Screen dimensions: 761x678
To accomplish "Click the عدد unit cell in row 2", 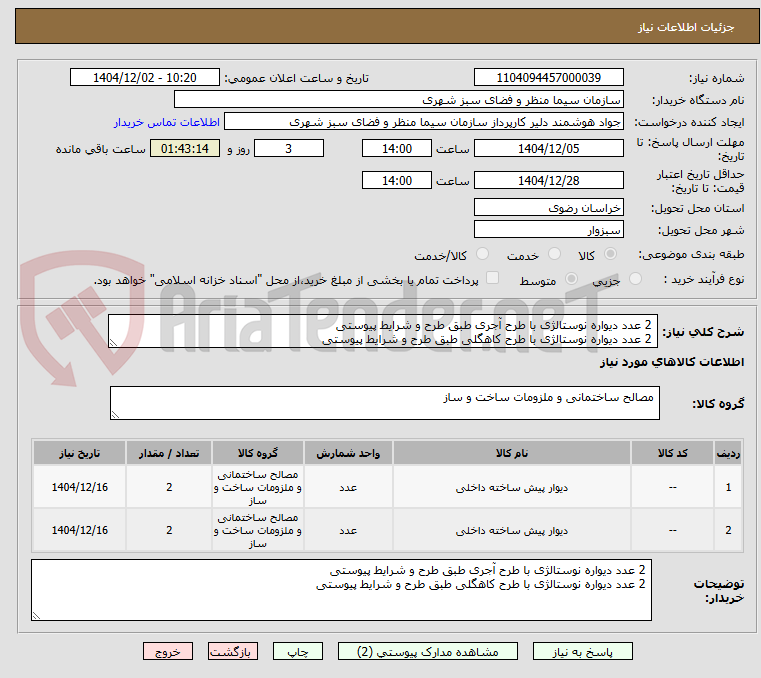I will tap(348, 530).
